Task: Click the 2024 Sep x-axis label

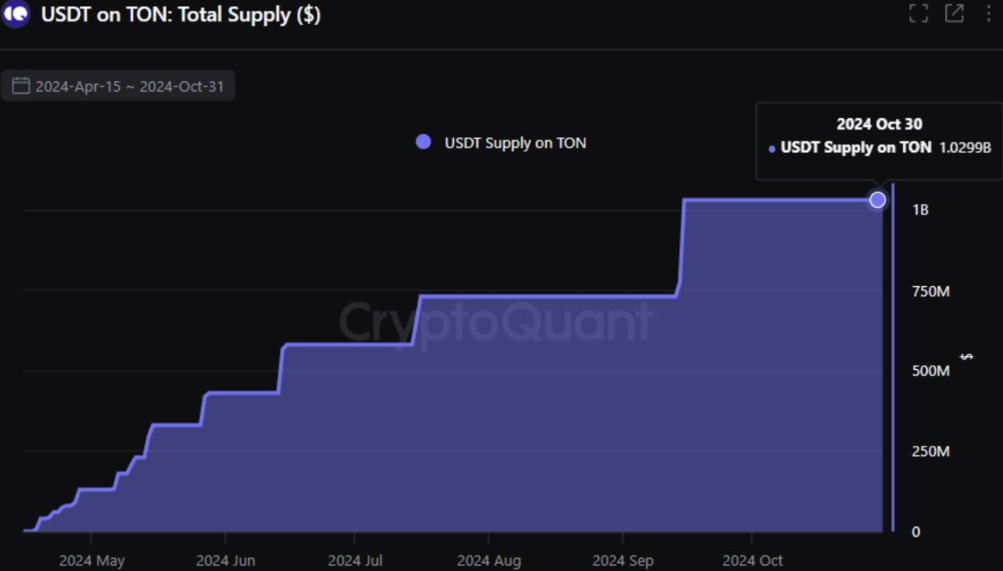Action: (x=622, y=561)
